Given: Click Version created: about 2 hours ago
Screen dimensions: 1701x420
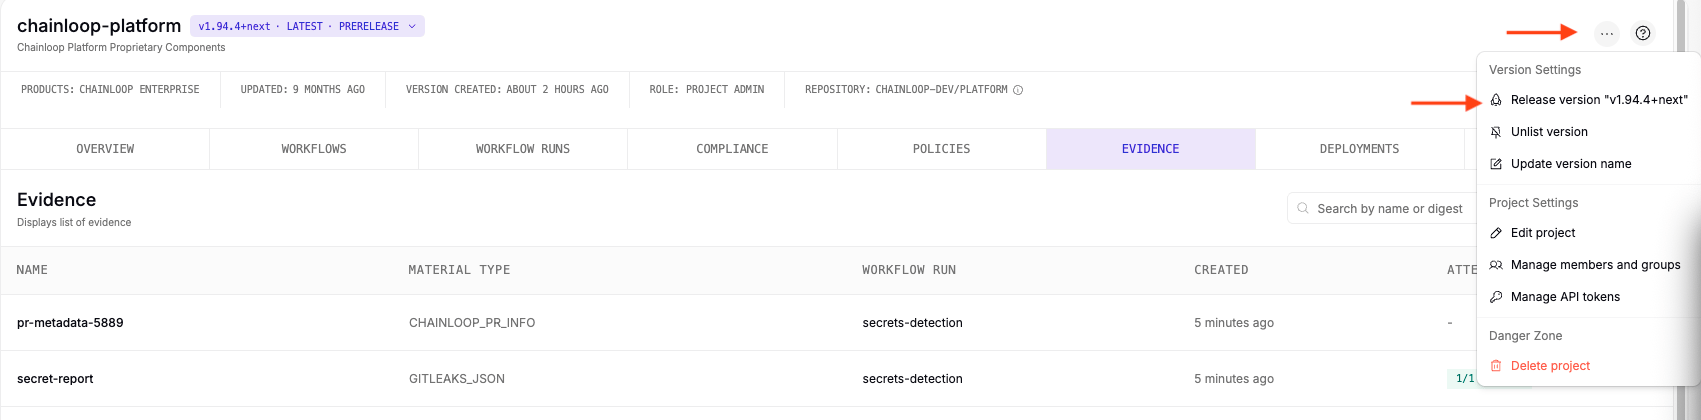Looking at the screenshot, I should tap(507, 90).
